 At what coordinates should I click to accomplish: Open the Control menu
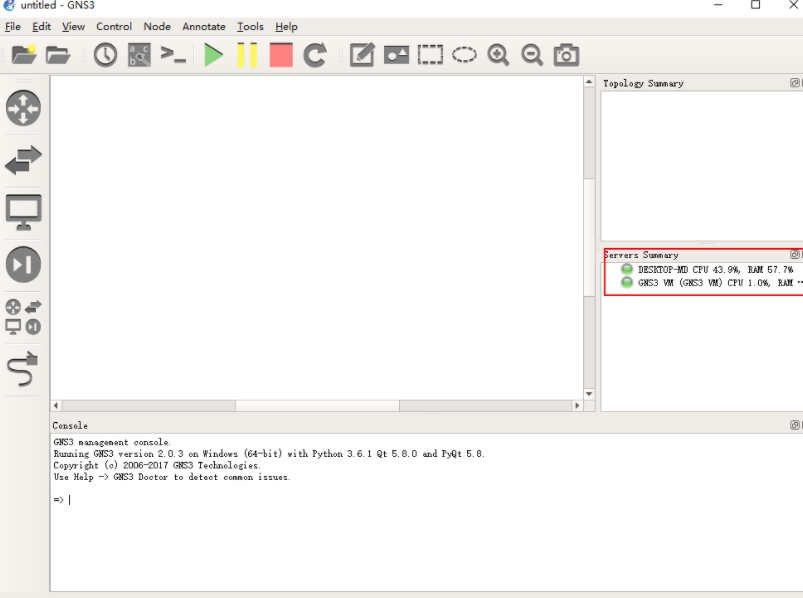[113, 27]
